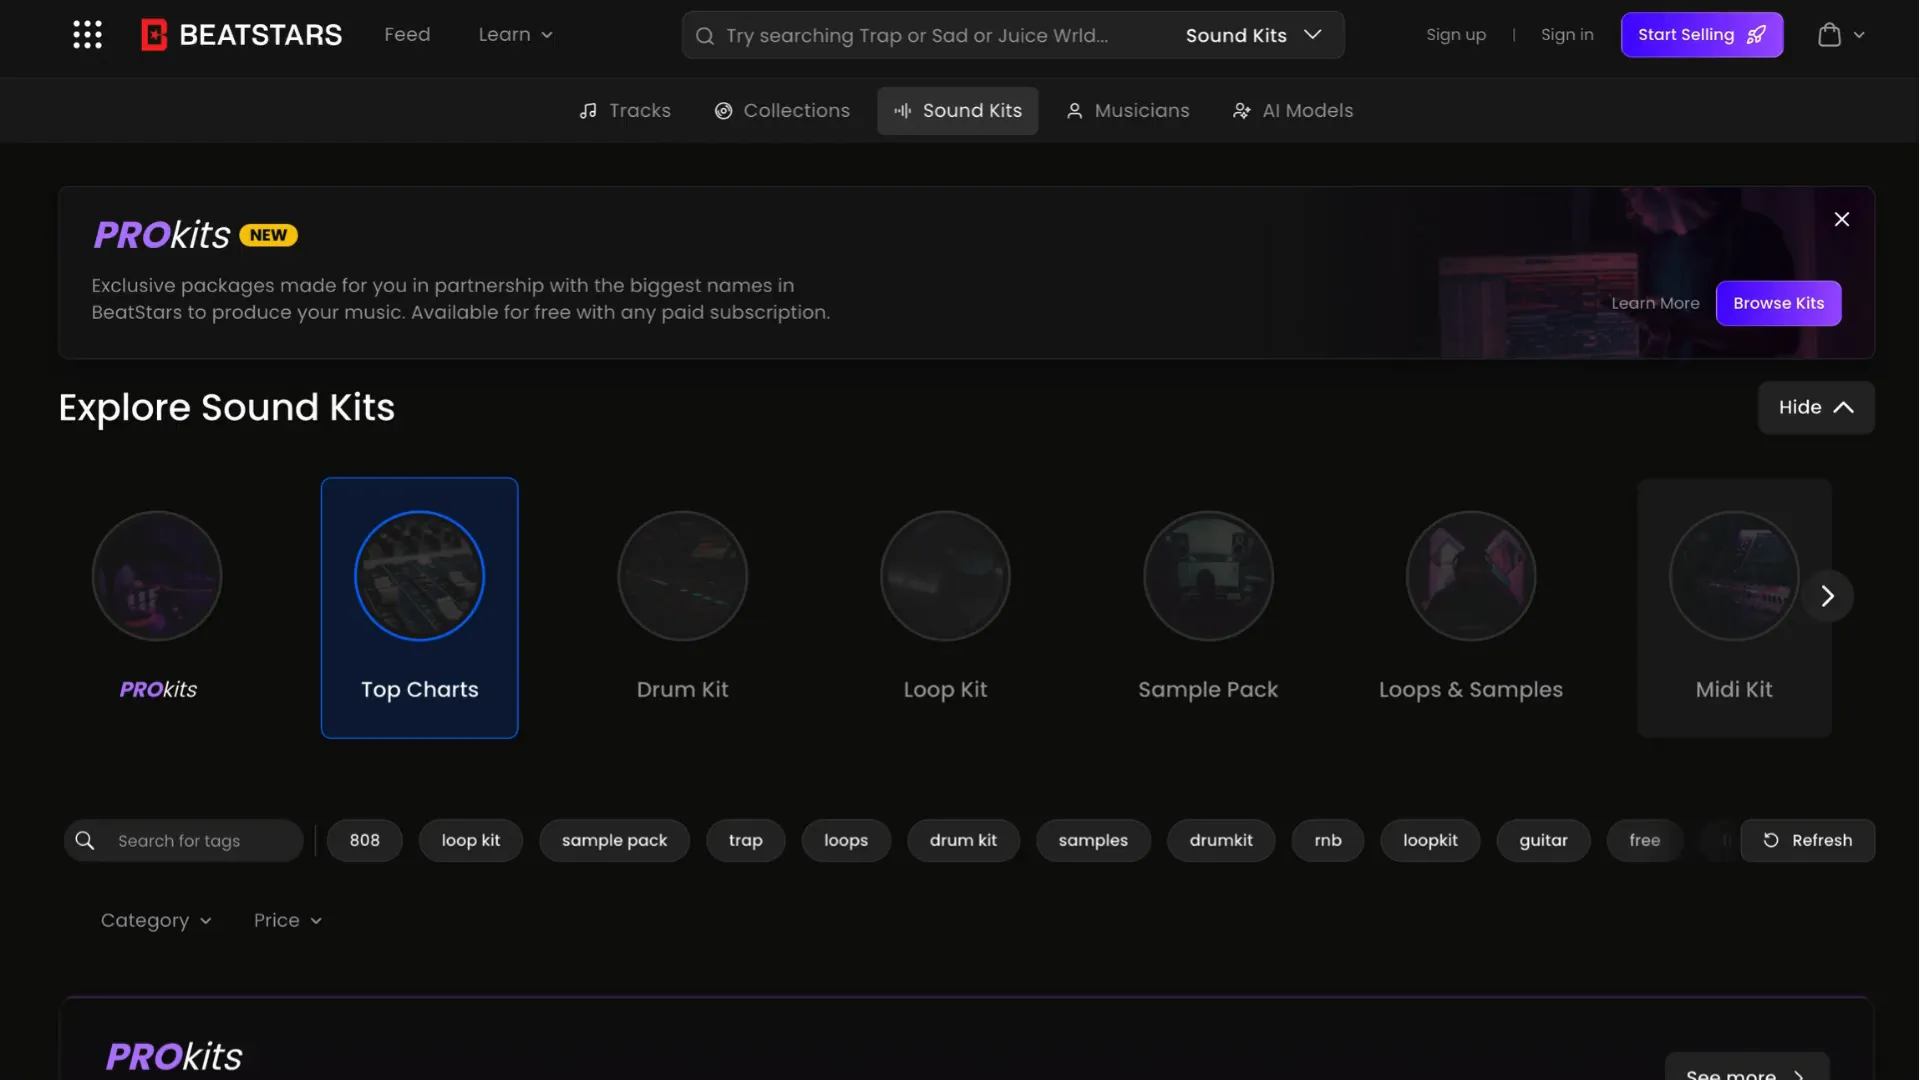Toggle the loops tag filter
This screenshot has width=1920, height=1080.
click(x=846, y=841)
